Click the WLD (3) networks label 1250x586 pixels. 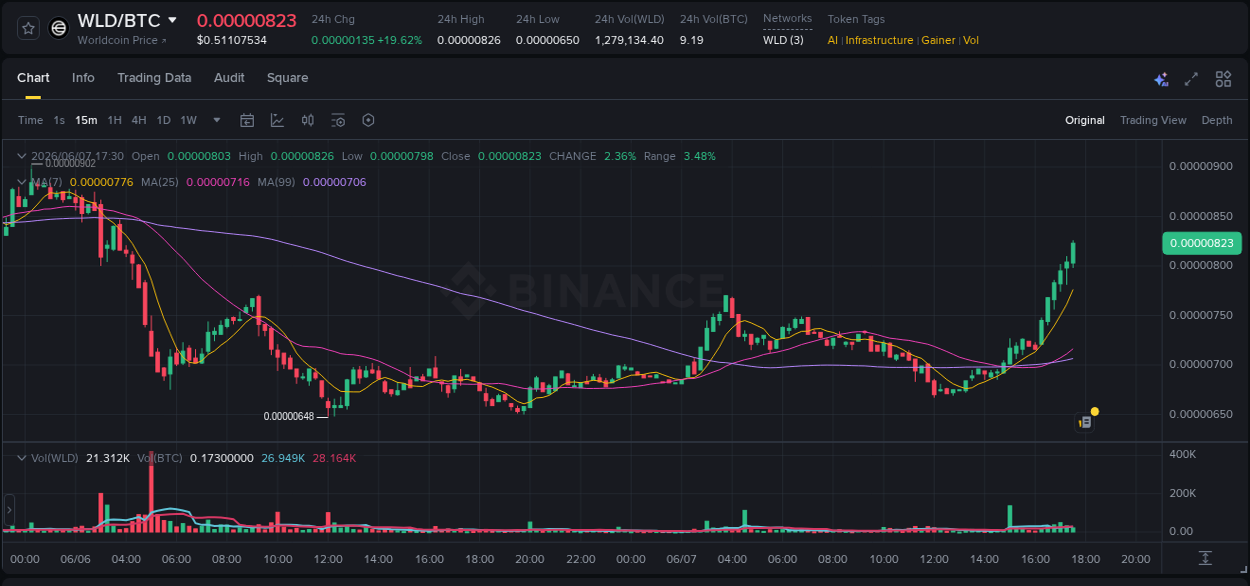tap(783, 40)
